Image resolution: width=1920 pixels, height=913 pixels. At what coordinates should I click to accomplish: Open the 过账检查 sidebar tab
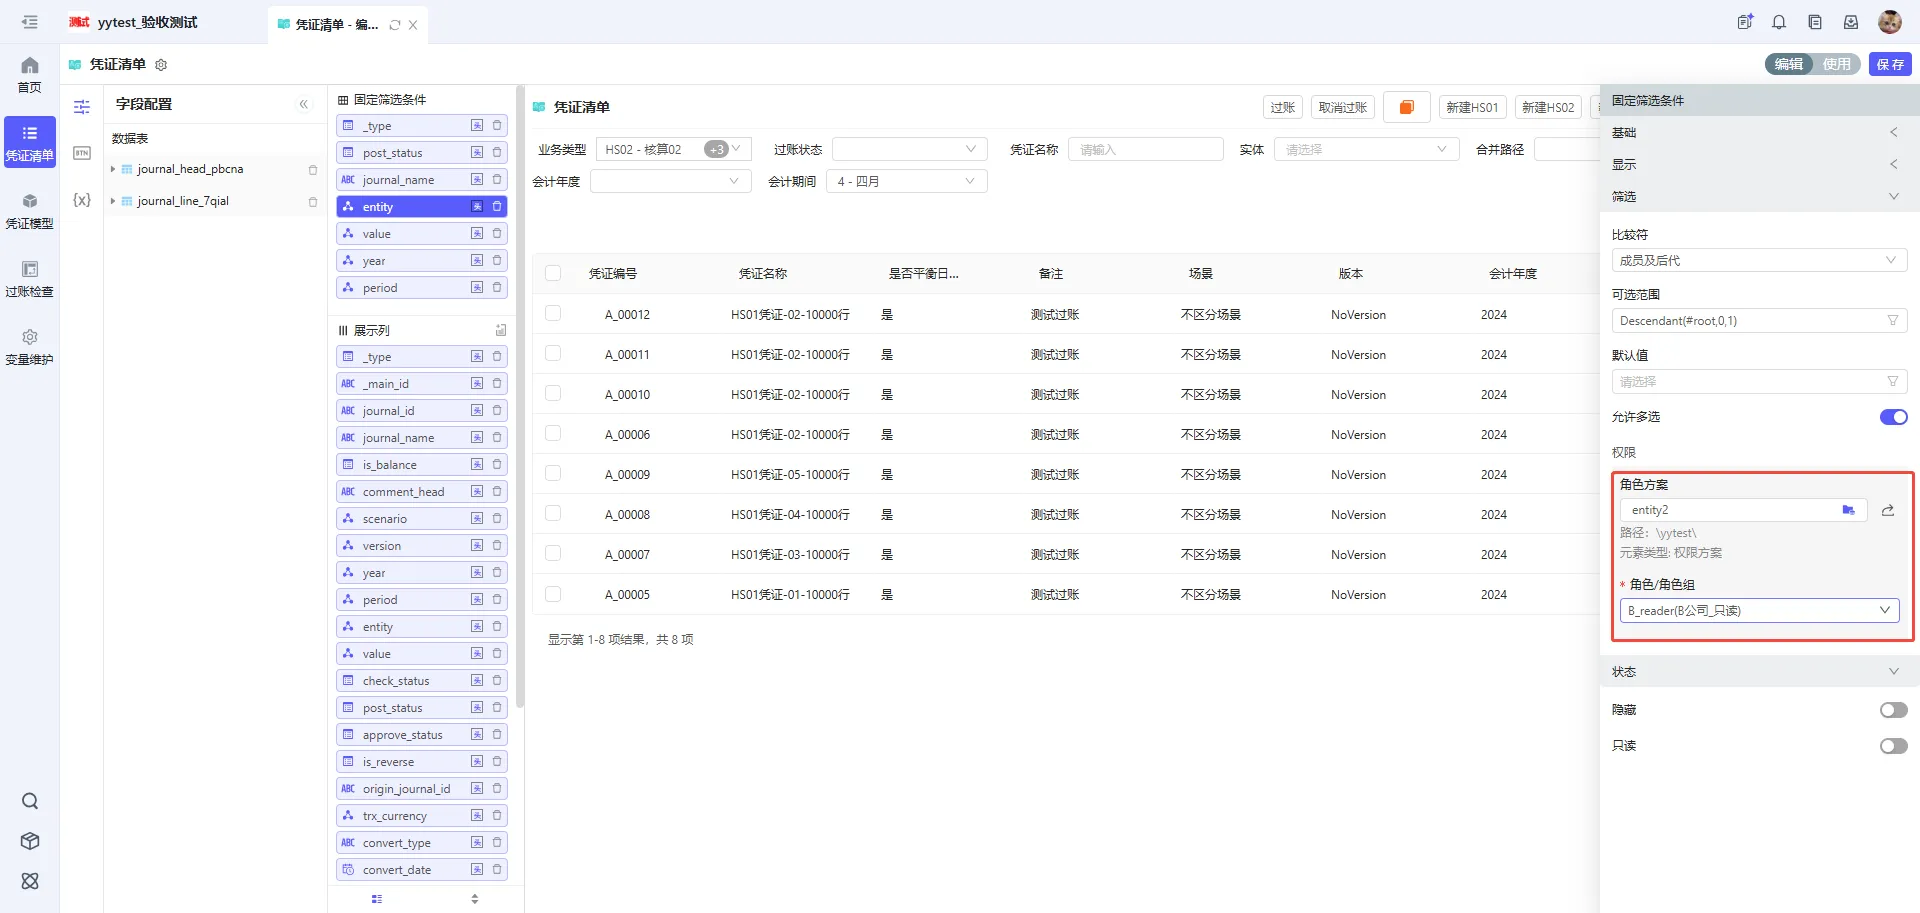coord(30,279)
